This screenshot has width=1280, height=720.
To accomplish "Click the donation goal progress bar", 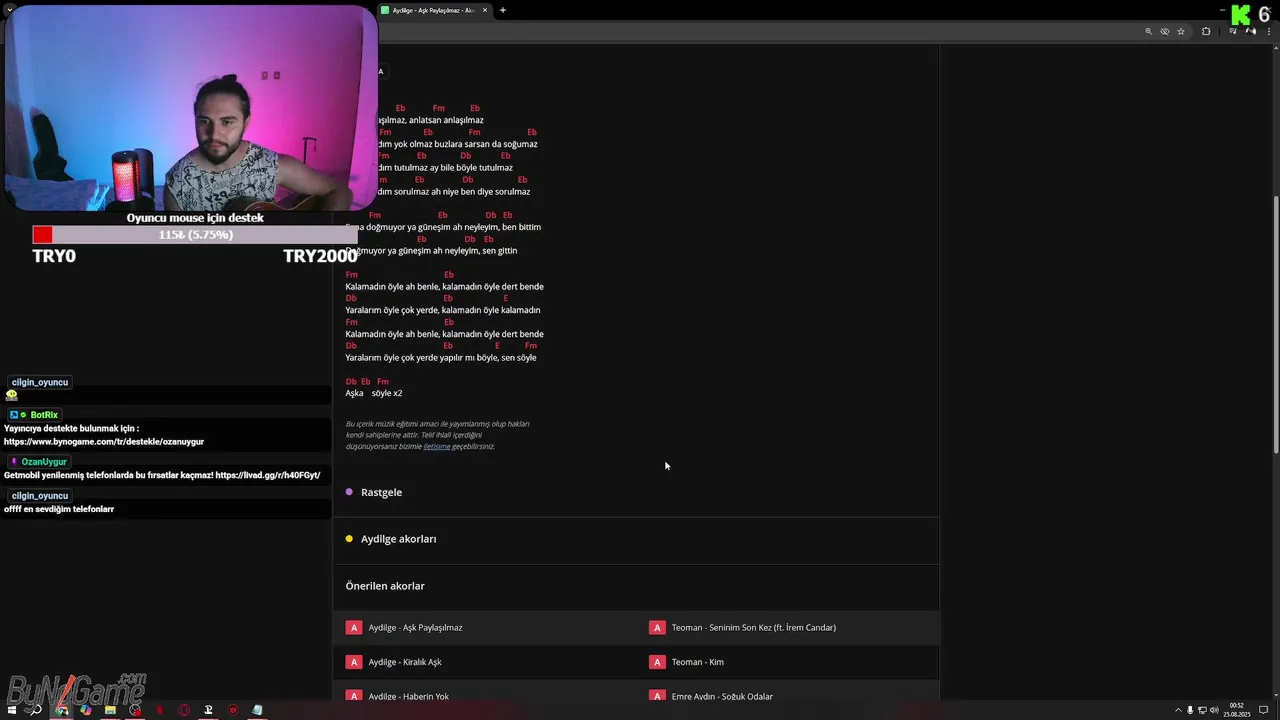I will [x=195, y=235].
